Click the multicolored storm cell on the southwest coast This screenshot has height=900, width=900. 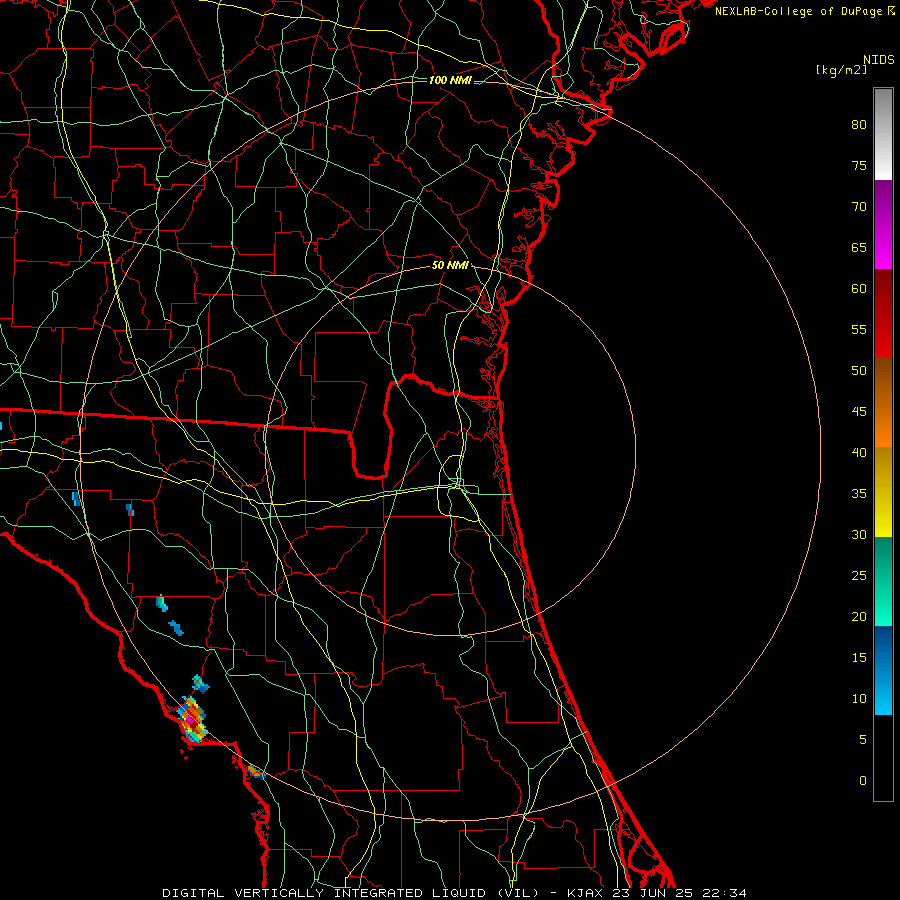coord(192,719)
